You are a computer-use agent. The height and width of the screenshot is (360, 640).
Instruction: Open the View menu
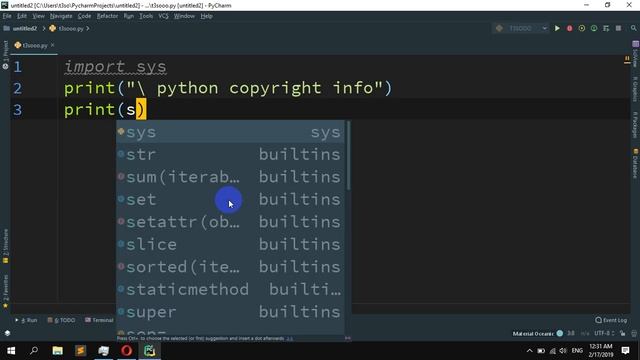[38, 16]
